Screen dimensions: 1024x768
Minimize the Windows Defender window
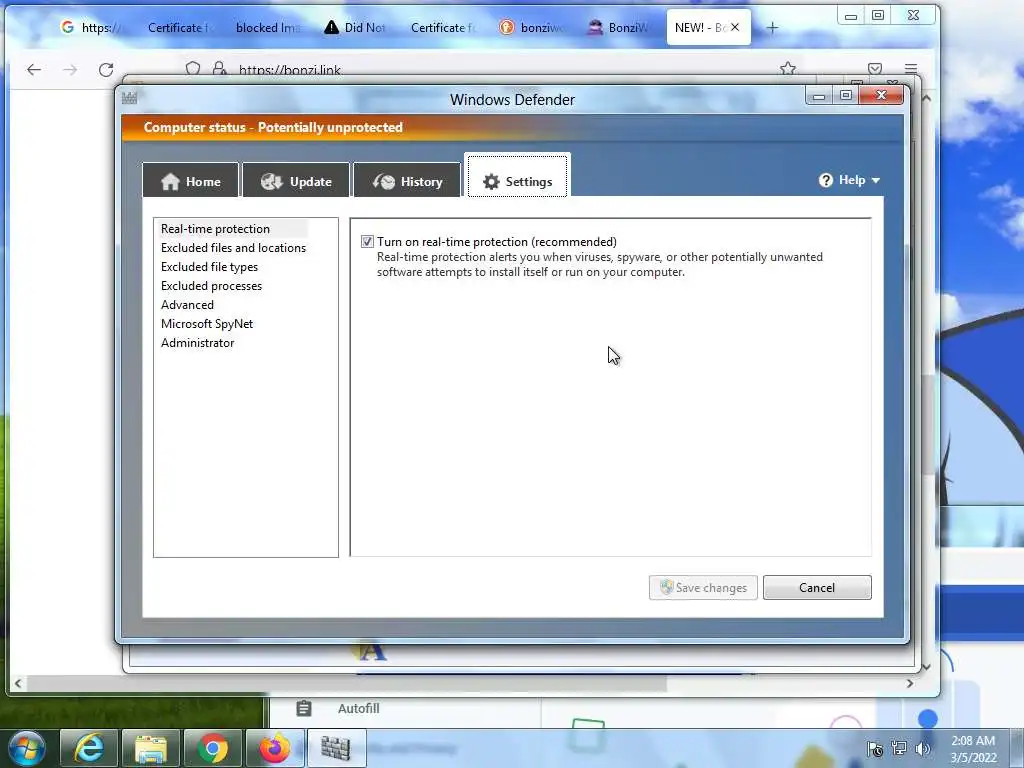point(819,95)
